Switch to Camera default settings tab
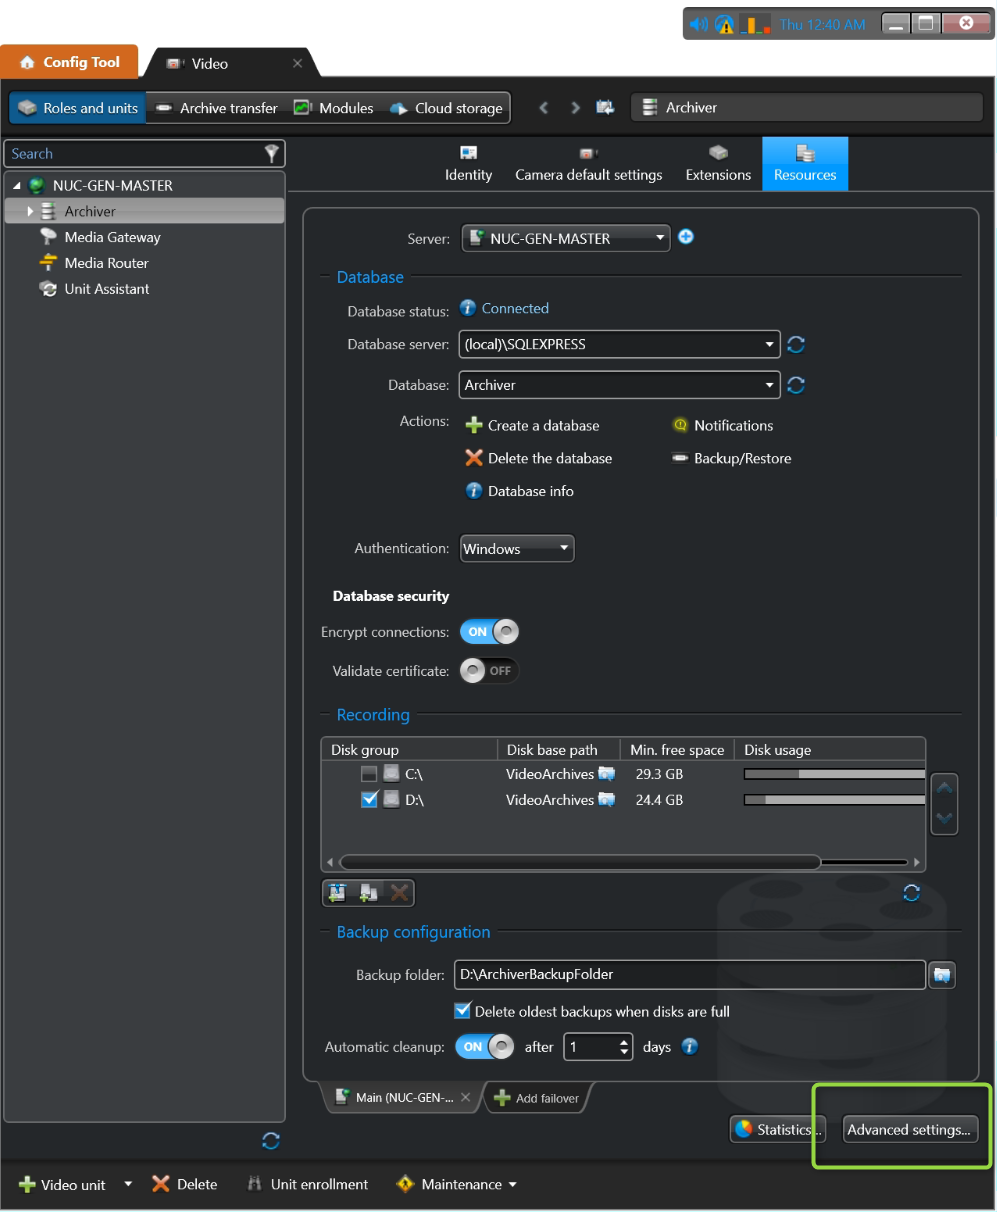The height and width of the screenshot is (1212, 997). point(588,164)
